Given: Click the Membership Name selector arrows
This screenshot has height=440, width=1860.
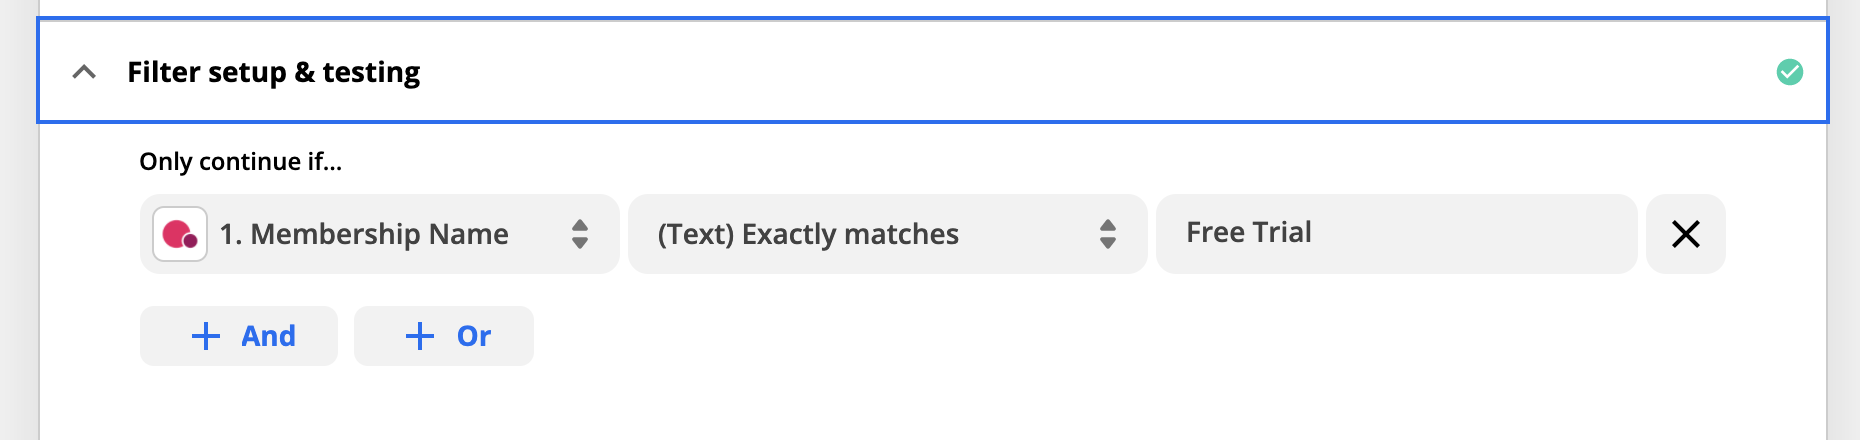Looking at the screenshot, I should tap(580, 234).
